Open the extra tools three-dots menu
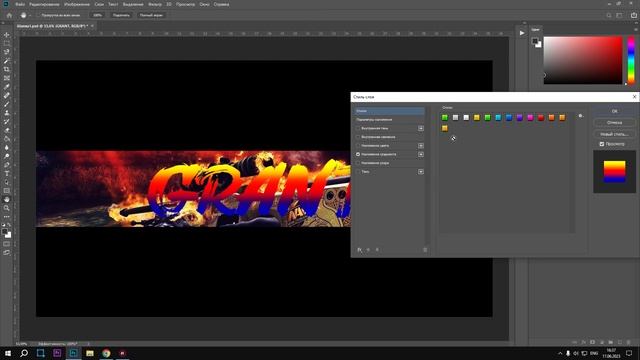 [x=7, y=217]
